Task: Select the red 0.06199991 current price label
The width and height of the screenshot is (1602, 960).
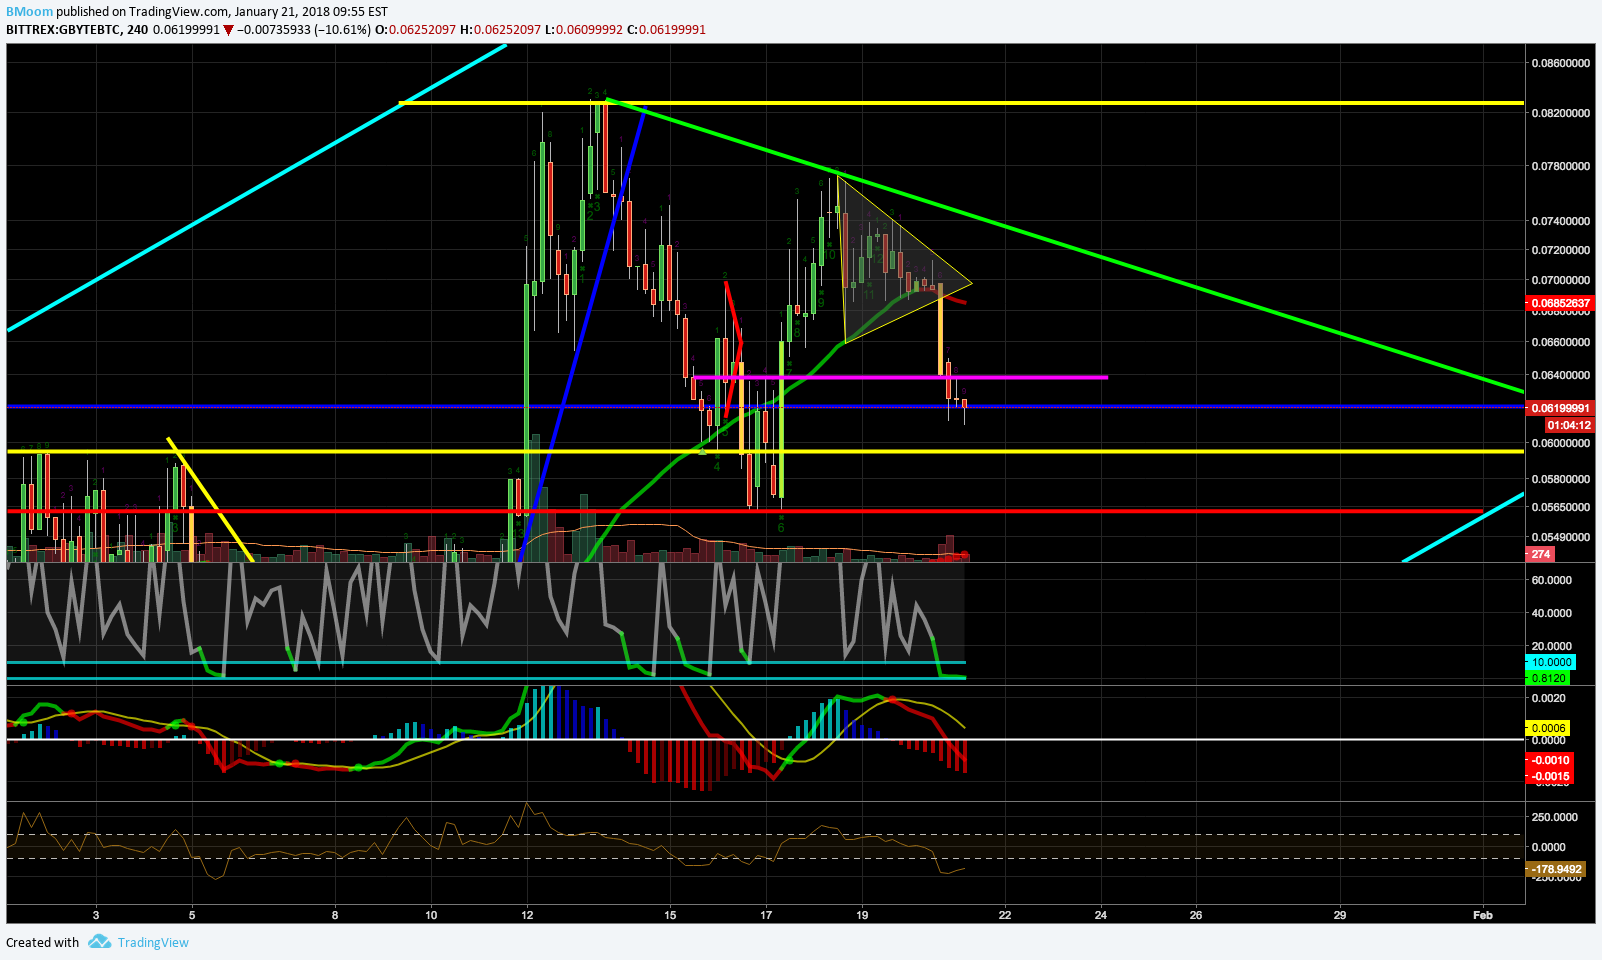Action: click(x=1560, y=408)
